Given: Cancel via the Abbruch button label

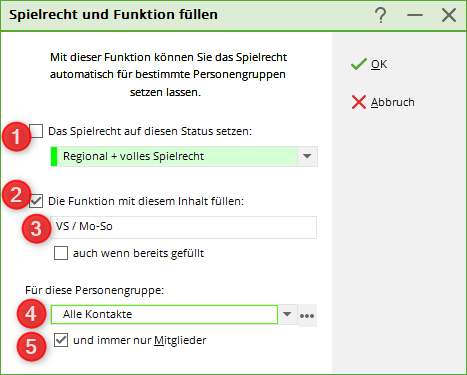Looking at the screenshot, I should coord(393,102).
